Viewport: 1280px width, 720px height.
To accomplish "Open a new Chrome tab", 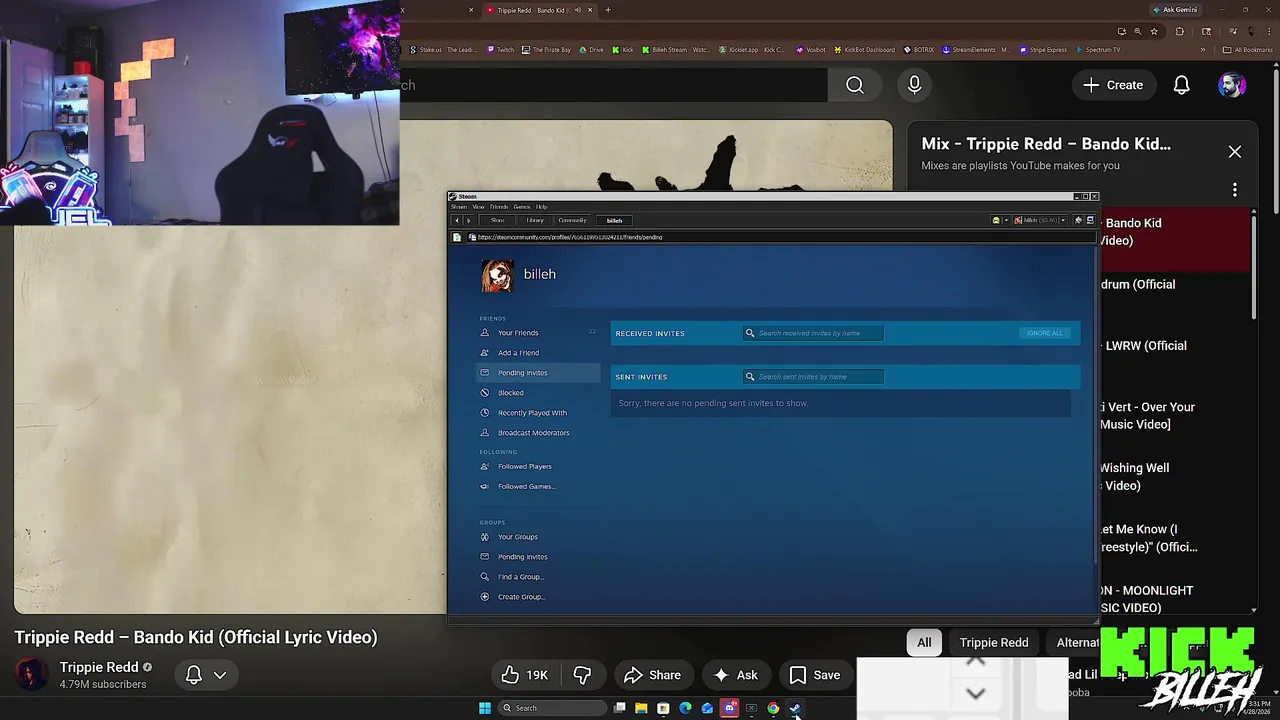I will (x=607, y=10).
